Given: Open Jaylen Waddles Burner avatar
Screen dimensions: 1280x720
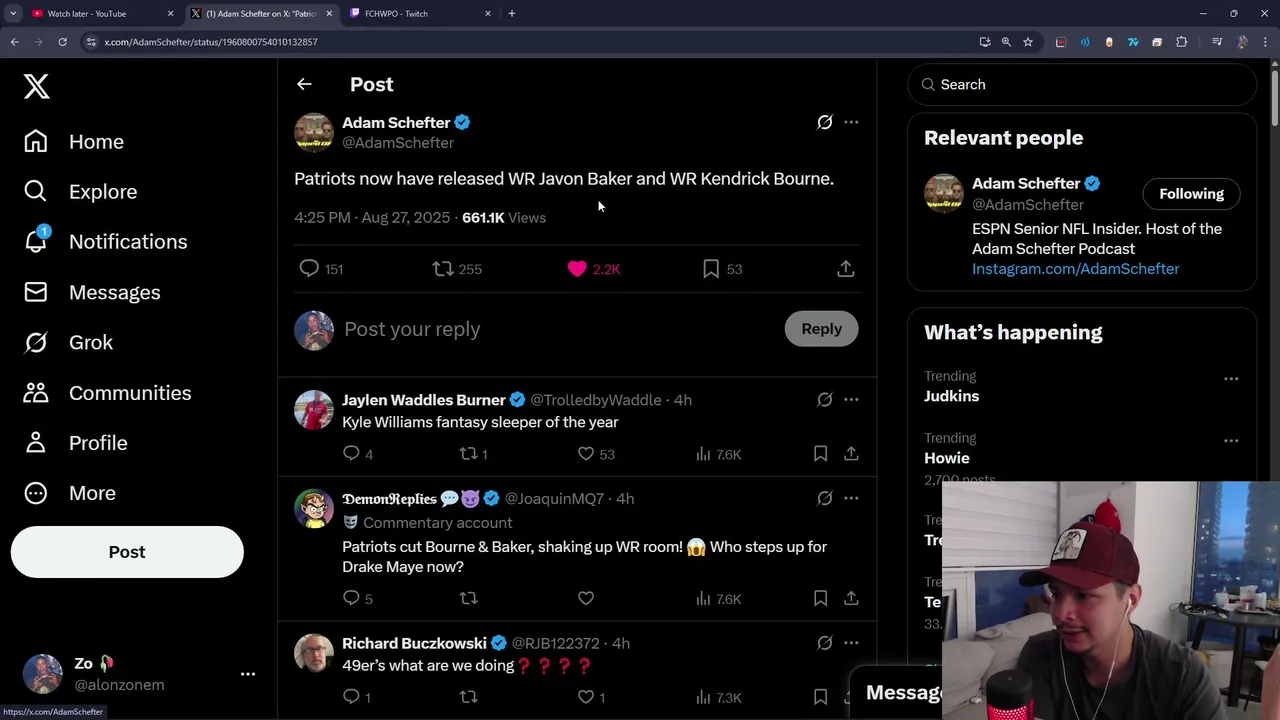Looking at the screenshot, I should (313, 410).
